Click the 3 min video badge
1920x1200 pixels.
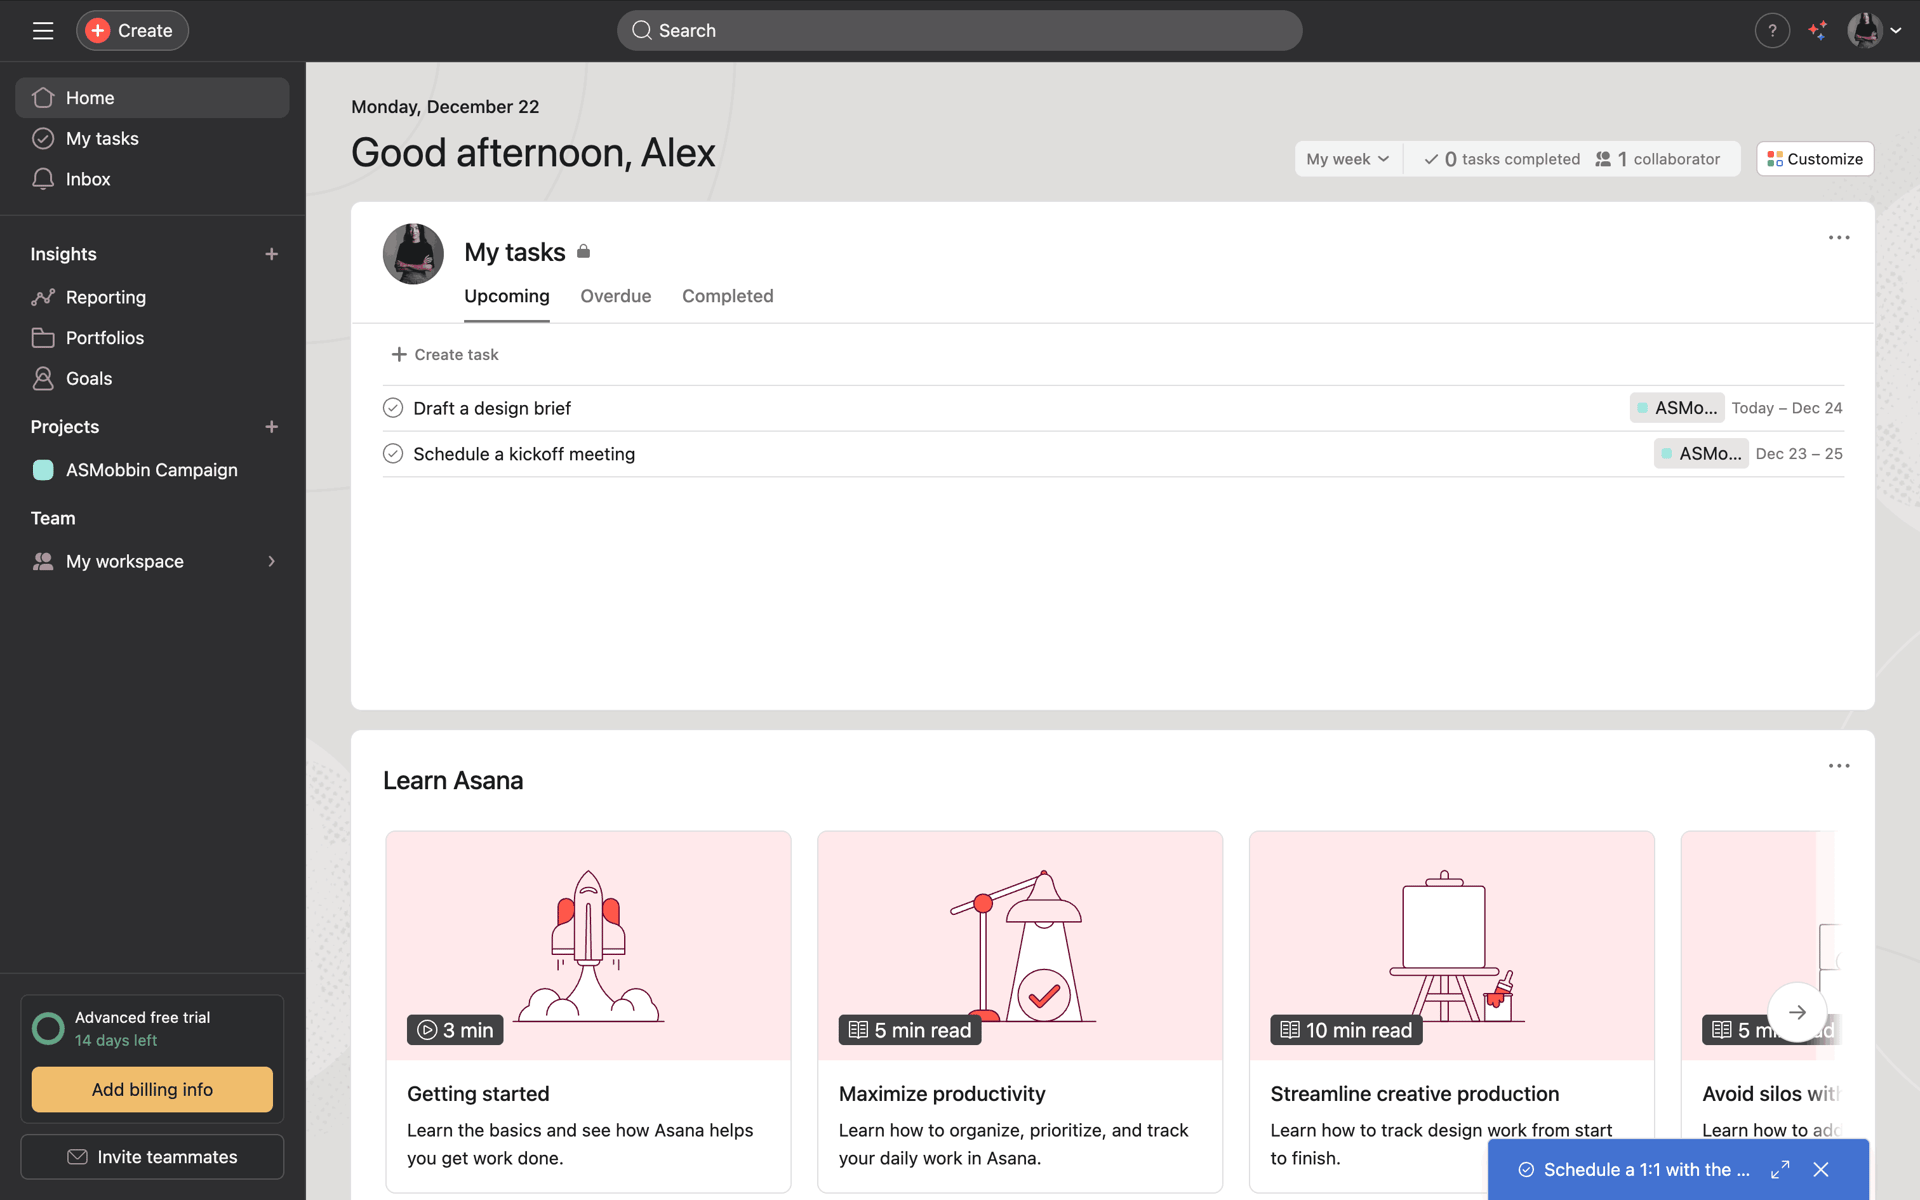tap(455, 1030)
